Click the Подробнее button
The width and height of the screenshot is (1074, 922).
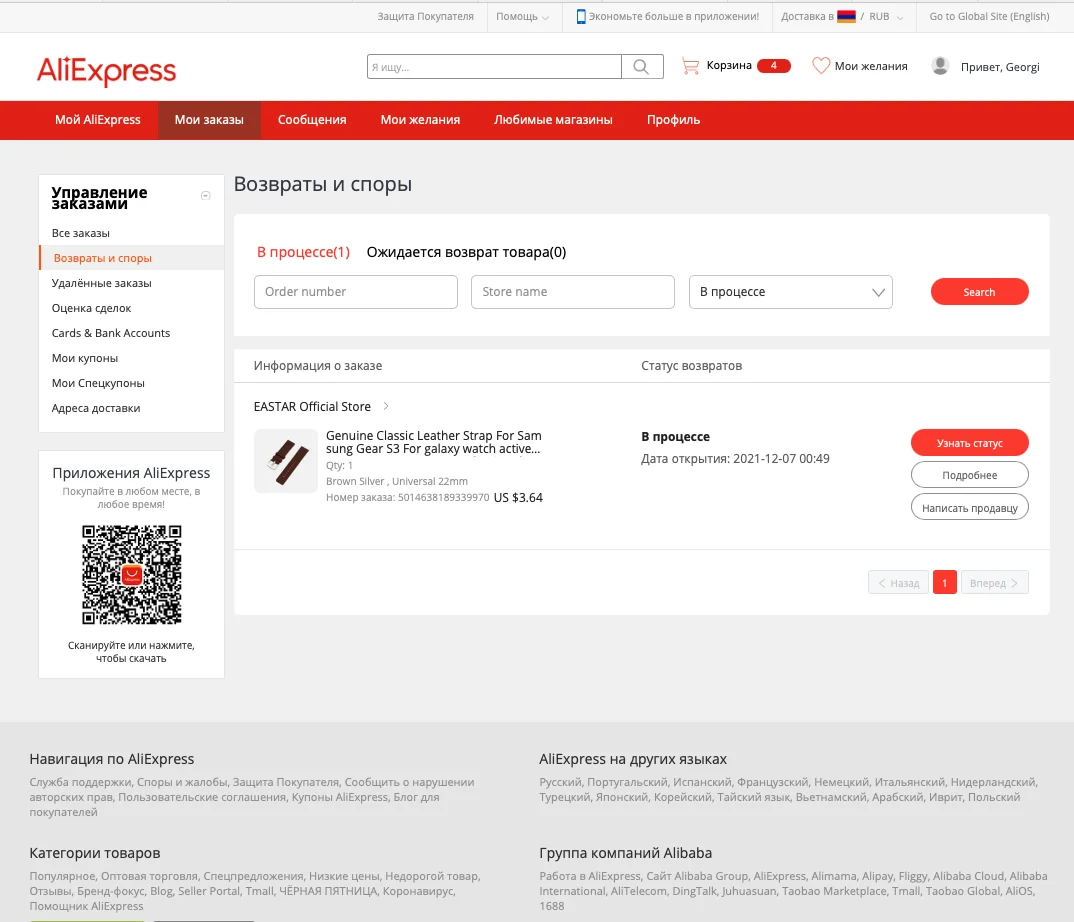point(970,475)
